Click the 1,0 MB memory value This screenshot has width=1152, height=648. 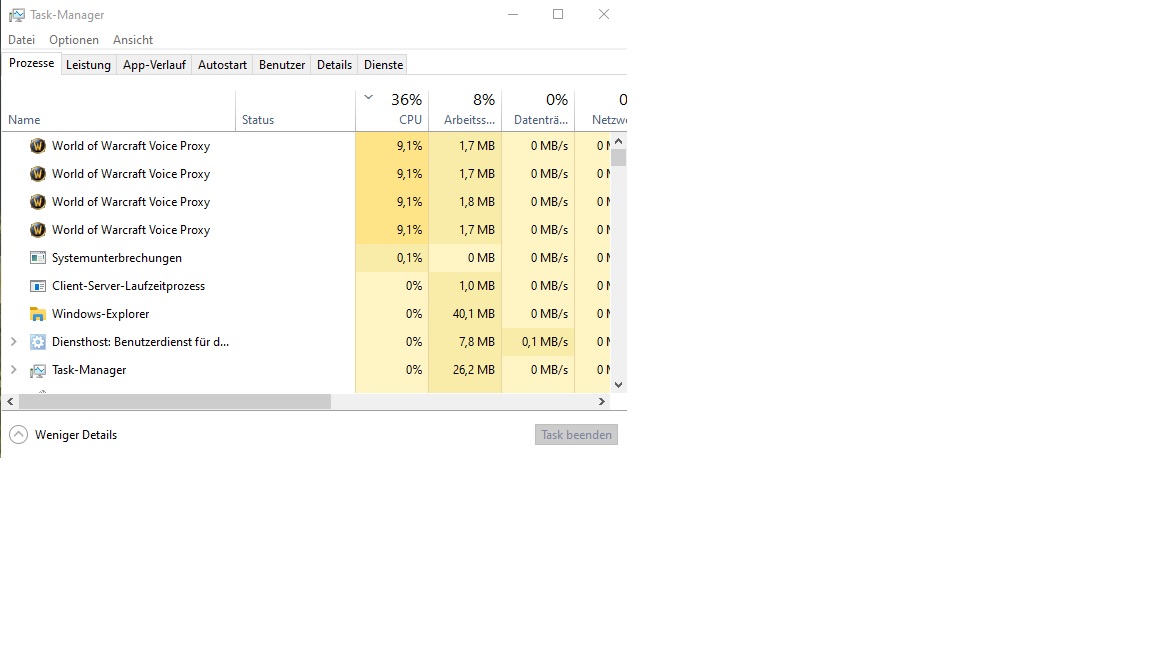coord(476,286)
